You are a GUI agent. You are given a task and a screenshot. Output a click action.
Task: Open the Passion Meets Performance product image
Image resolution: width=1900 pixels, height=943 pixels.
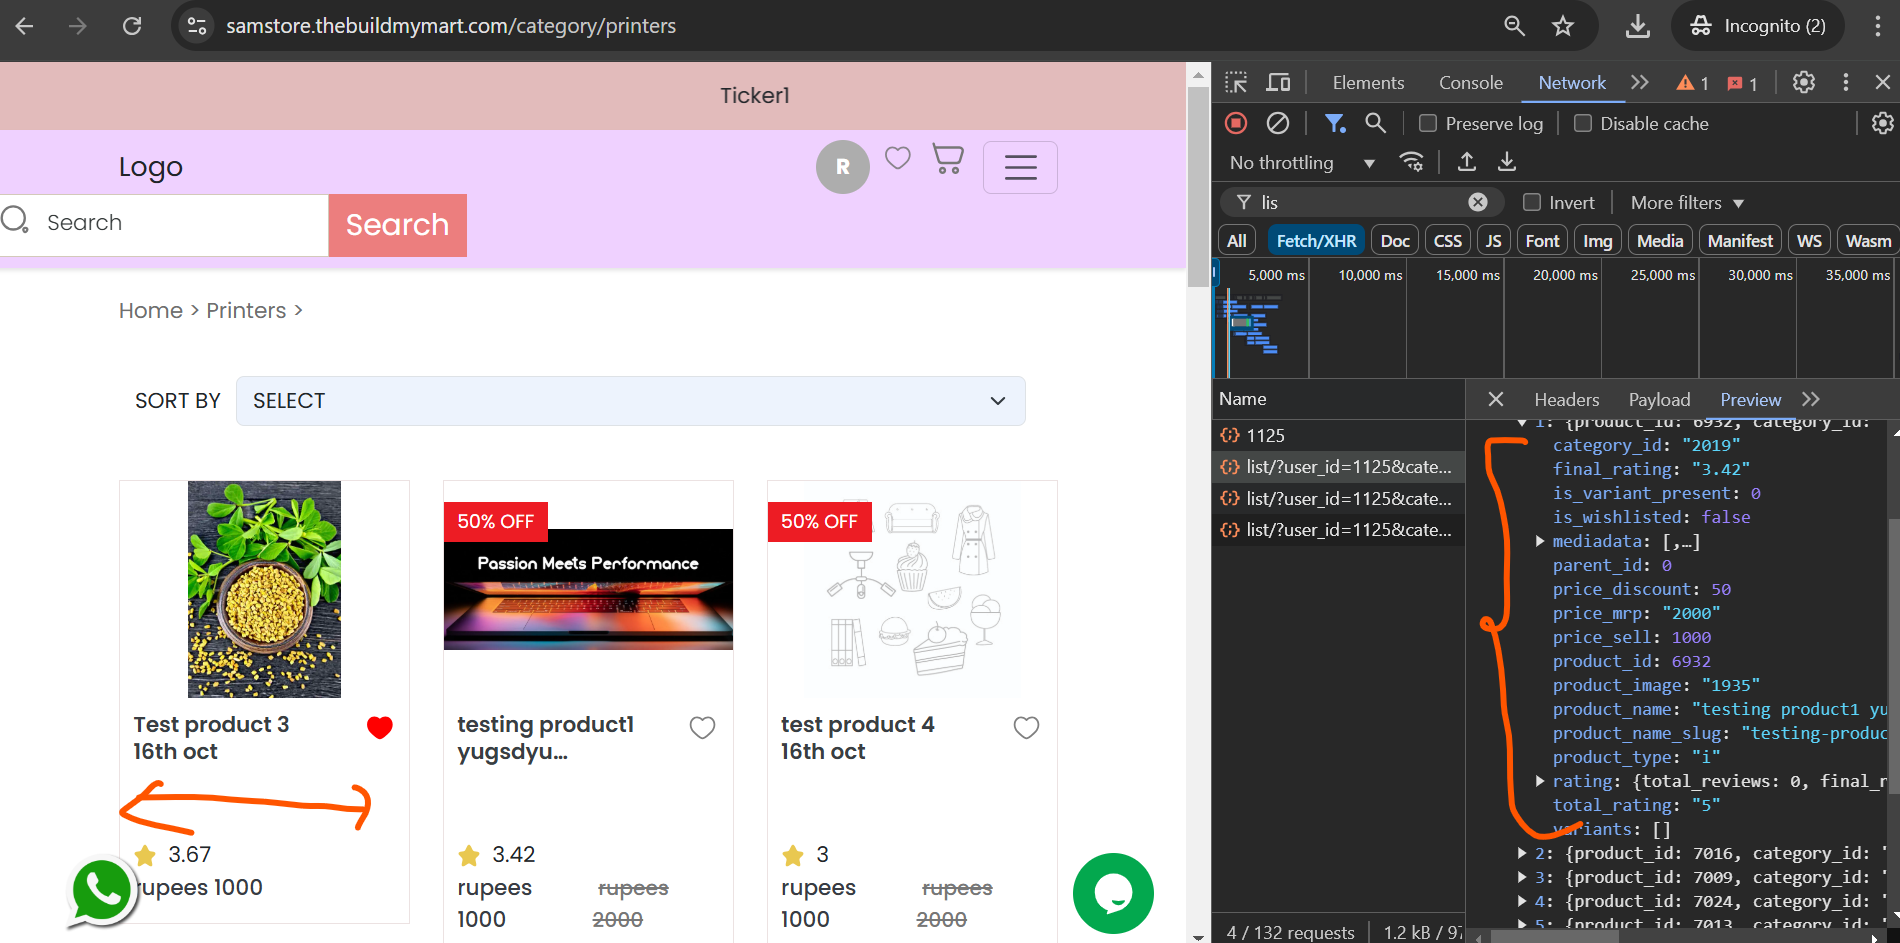click(588, 590)
